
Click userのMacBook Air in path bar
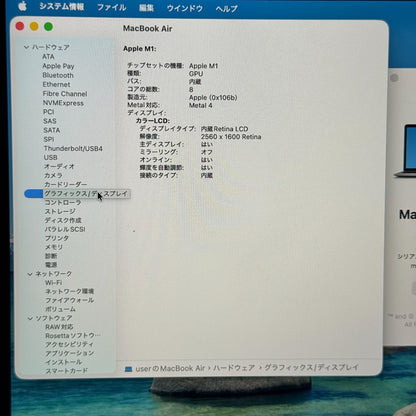pos(170,369)
